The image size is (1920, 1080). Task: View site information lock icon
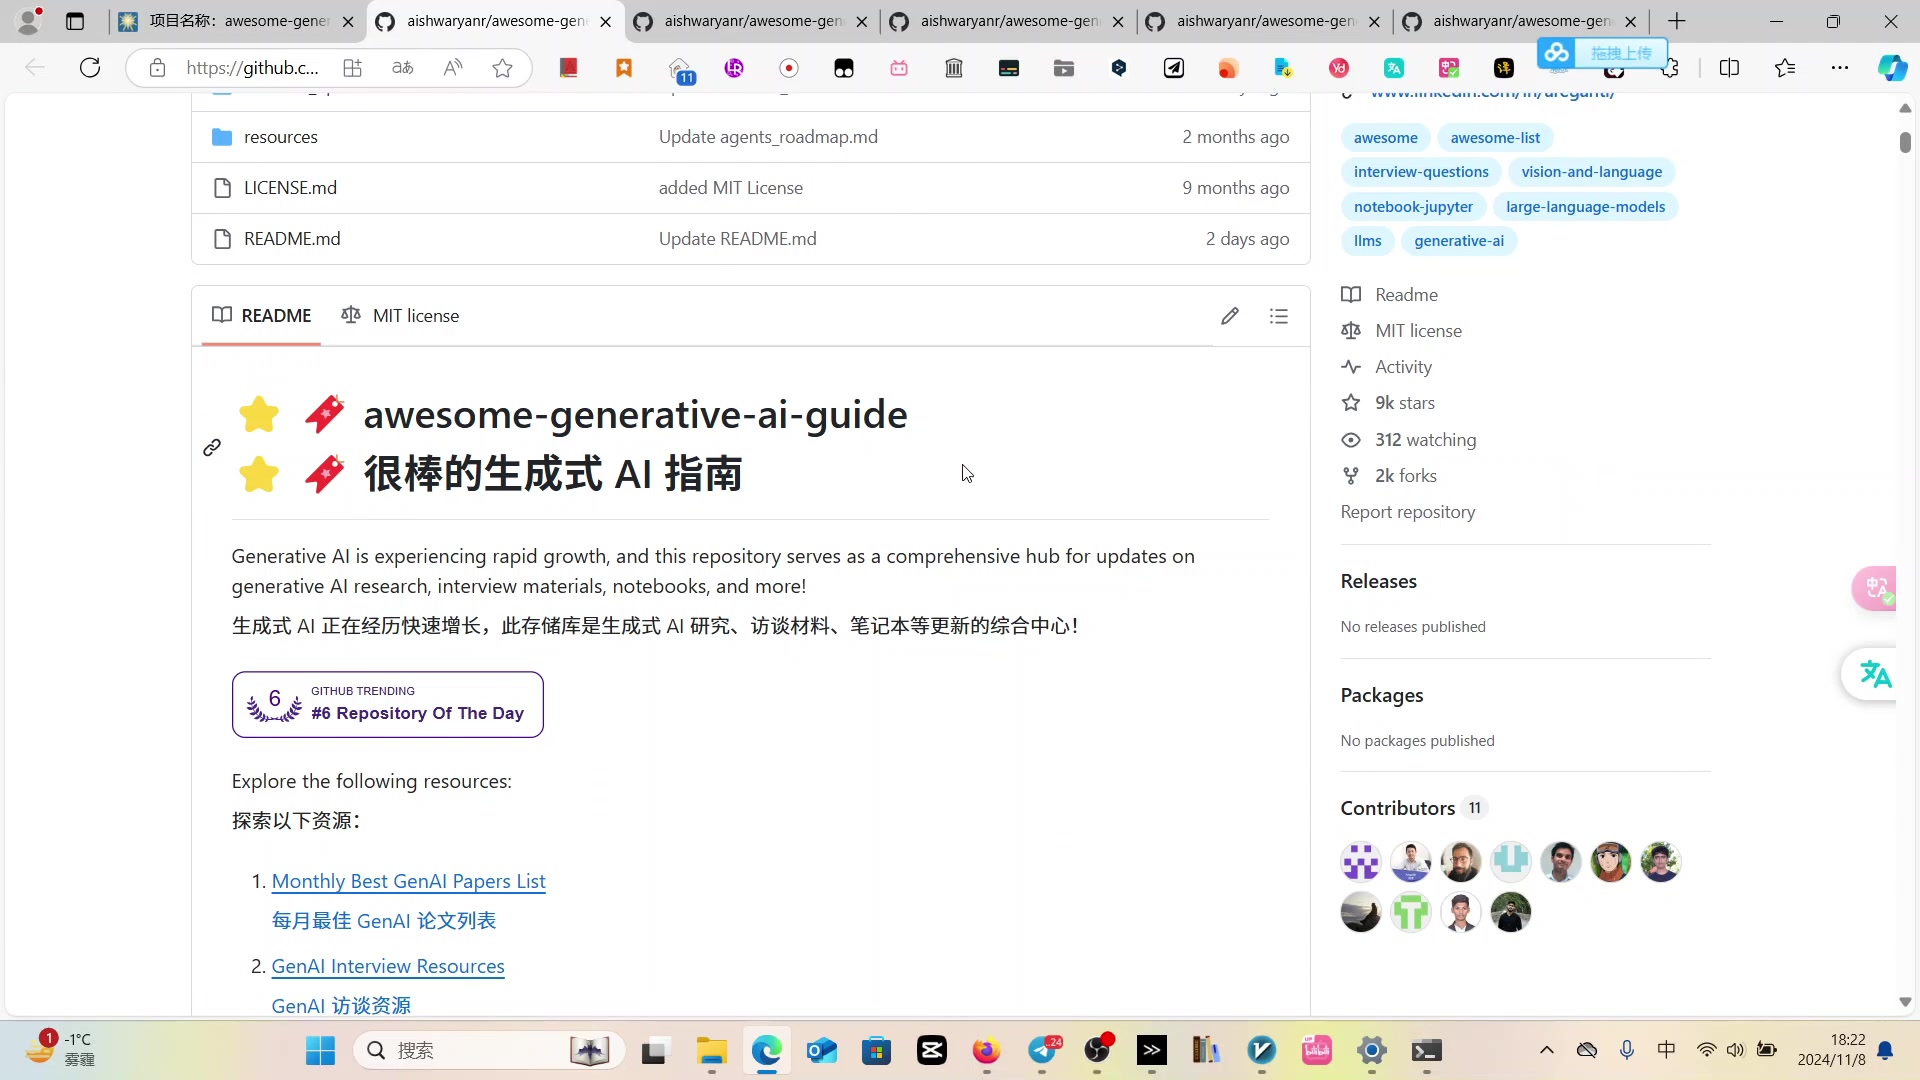[x=157, y=68]
